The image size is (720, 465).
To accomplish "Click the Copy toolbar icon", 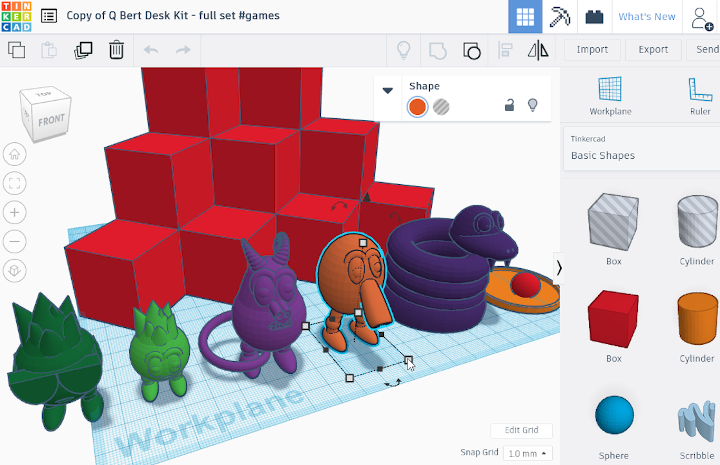I will pyautogui.click(x=17, y=50).
